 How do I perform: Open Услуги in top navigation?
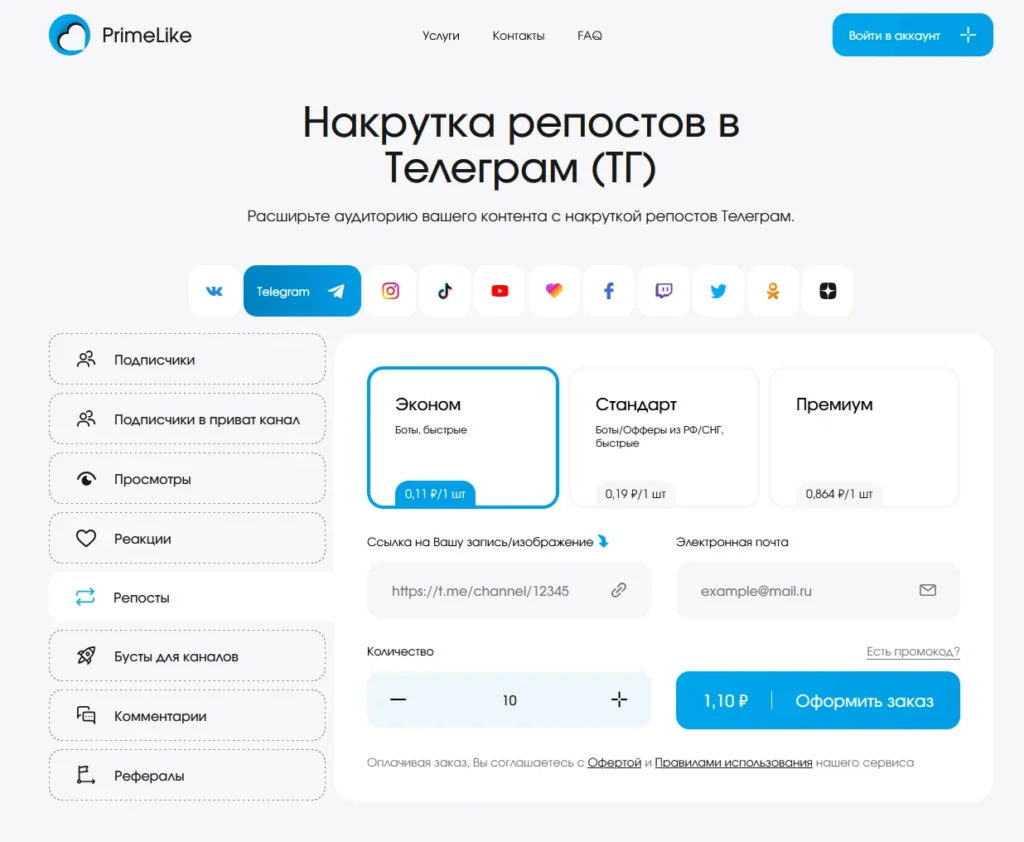[x=441, y=36]
